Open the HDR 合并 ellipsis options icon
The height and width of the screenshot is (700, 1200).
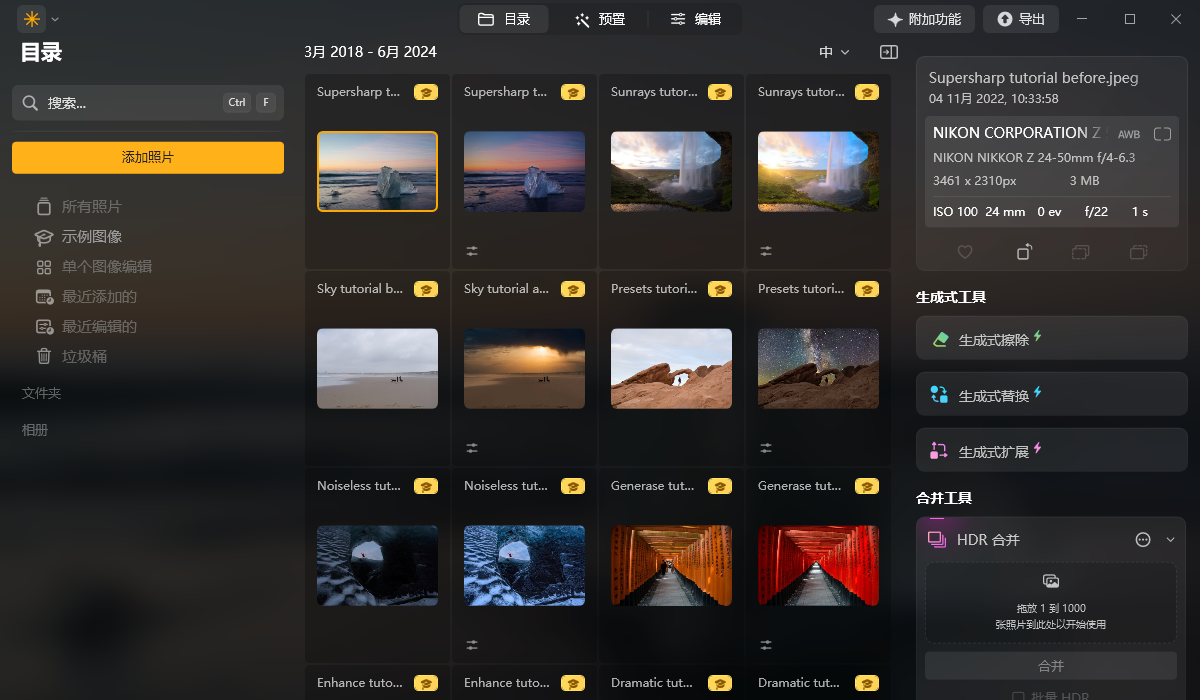coord(1143,539)
